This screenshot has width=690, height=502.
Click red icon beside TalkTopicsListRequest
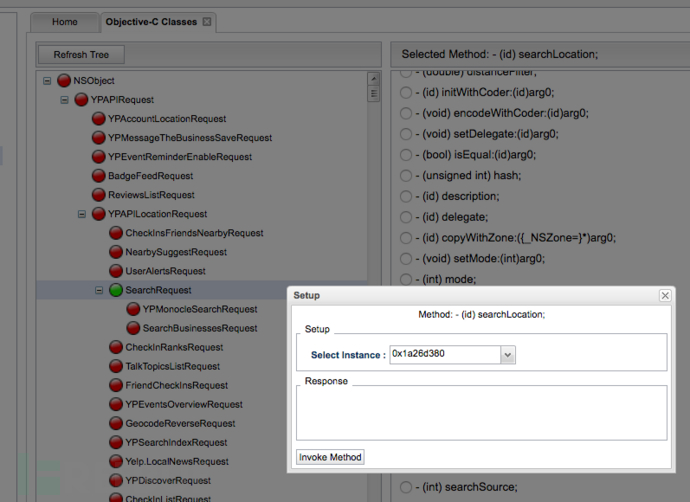[x=116, y=366]
